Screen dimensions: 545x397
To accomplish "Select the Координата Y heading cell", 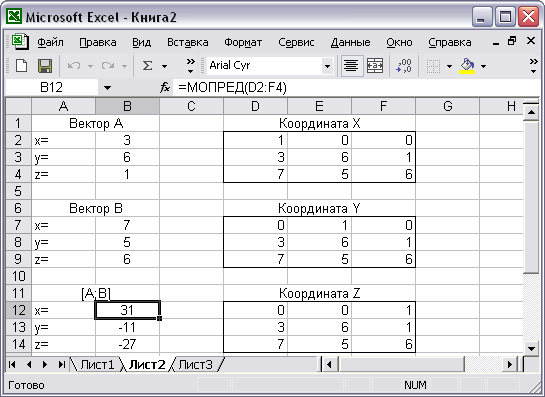I will pyautogui.click(x=319, y=208).
